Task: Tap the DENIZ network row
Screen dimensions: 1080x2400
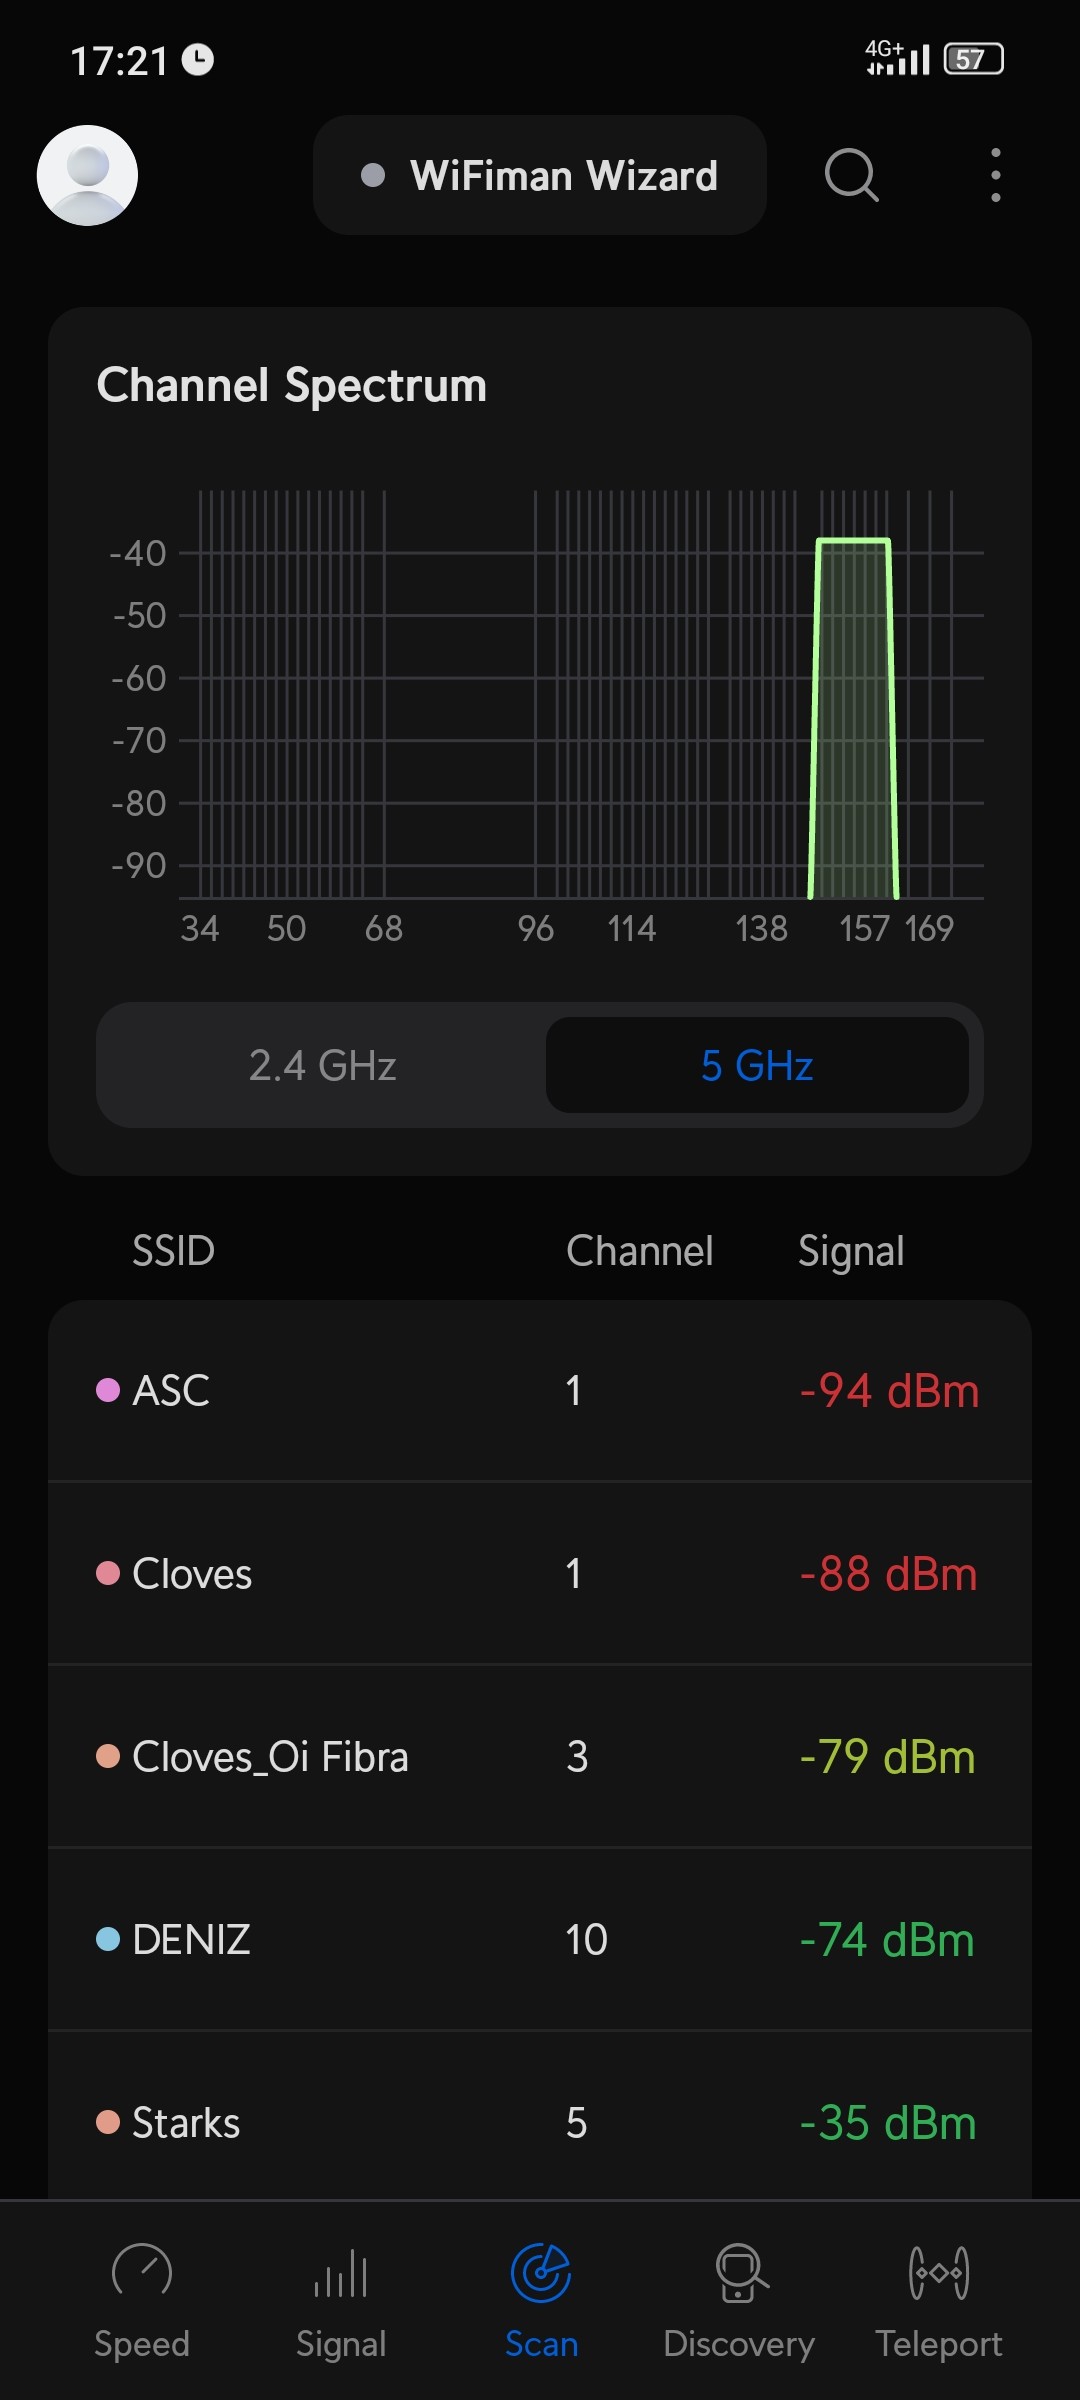Action: [540, 1939]
